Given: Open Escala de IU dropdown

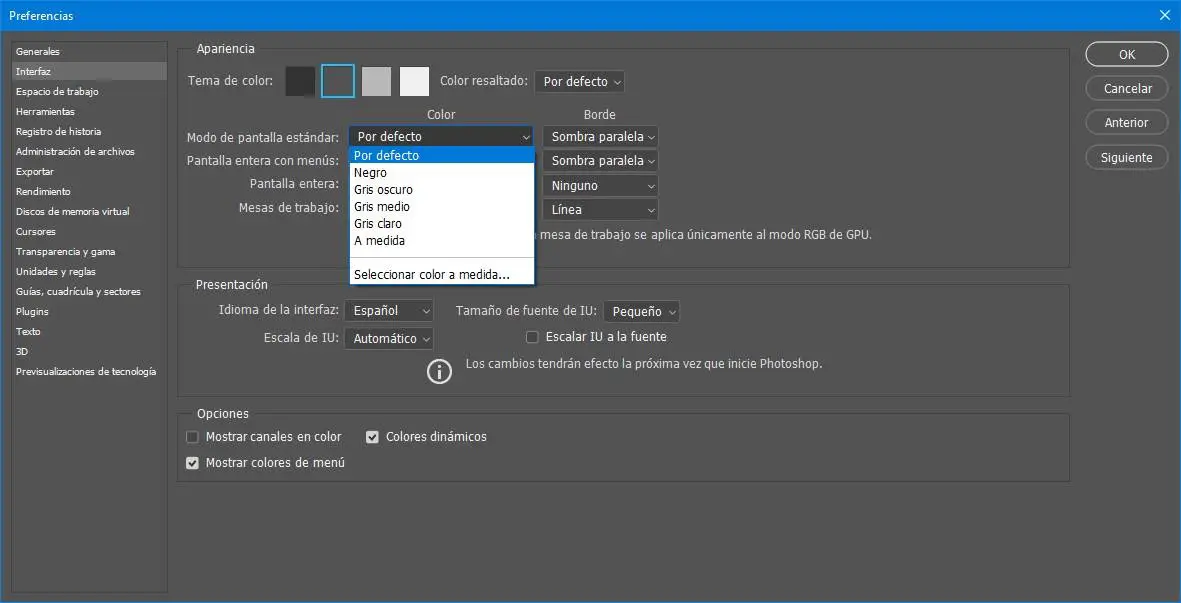Looking at the screenshot, I should 389,339.
